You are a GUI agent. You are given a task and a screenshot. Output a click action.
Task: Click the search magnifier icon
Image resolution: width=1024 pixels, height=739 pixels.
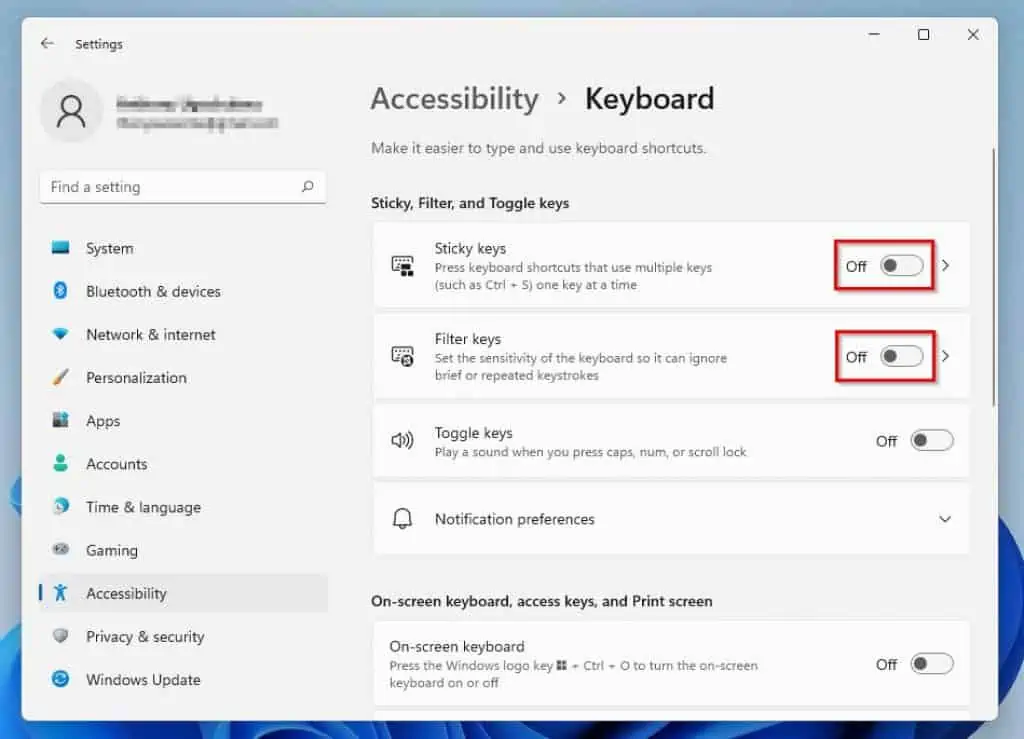coord(308,187)
